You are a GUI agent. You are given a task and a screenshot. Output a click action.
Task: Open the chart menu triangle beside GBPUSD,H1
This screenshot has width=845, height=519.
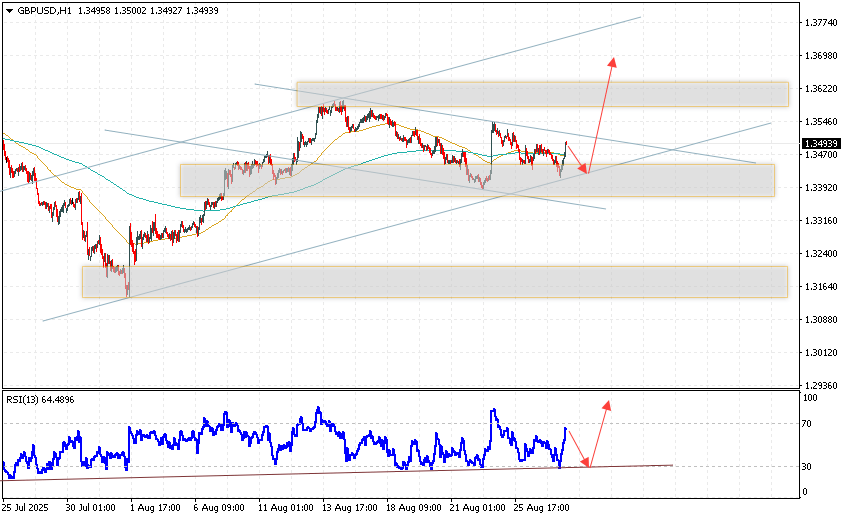click(x=9, y=11)
